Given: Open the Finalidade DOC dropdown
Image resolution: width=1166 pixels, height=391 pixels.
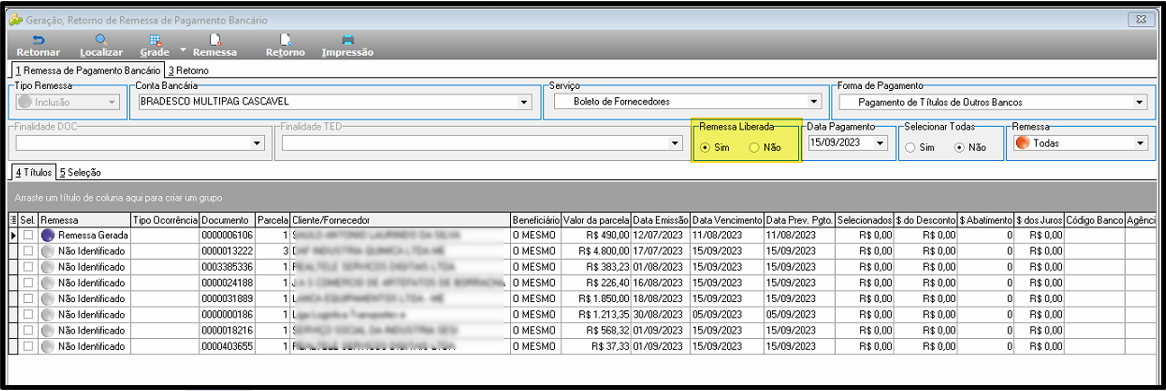Looking at the screenshot, I should pos(258,143).
